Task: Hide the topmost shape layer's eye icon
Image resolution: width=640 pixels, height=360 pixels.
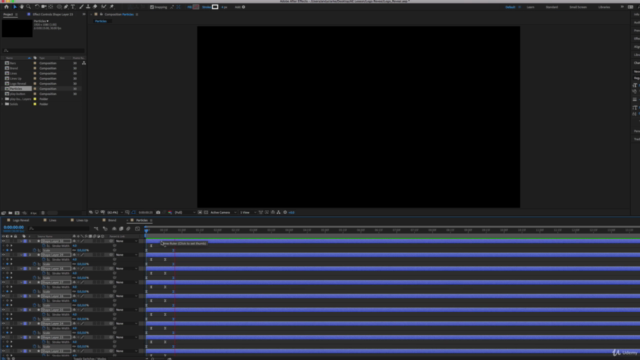Action: pos(4,241)
